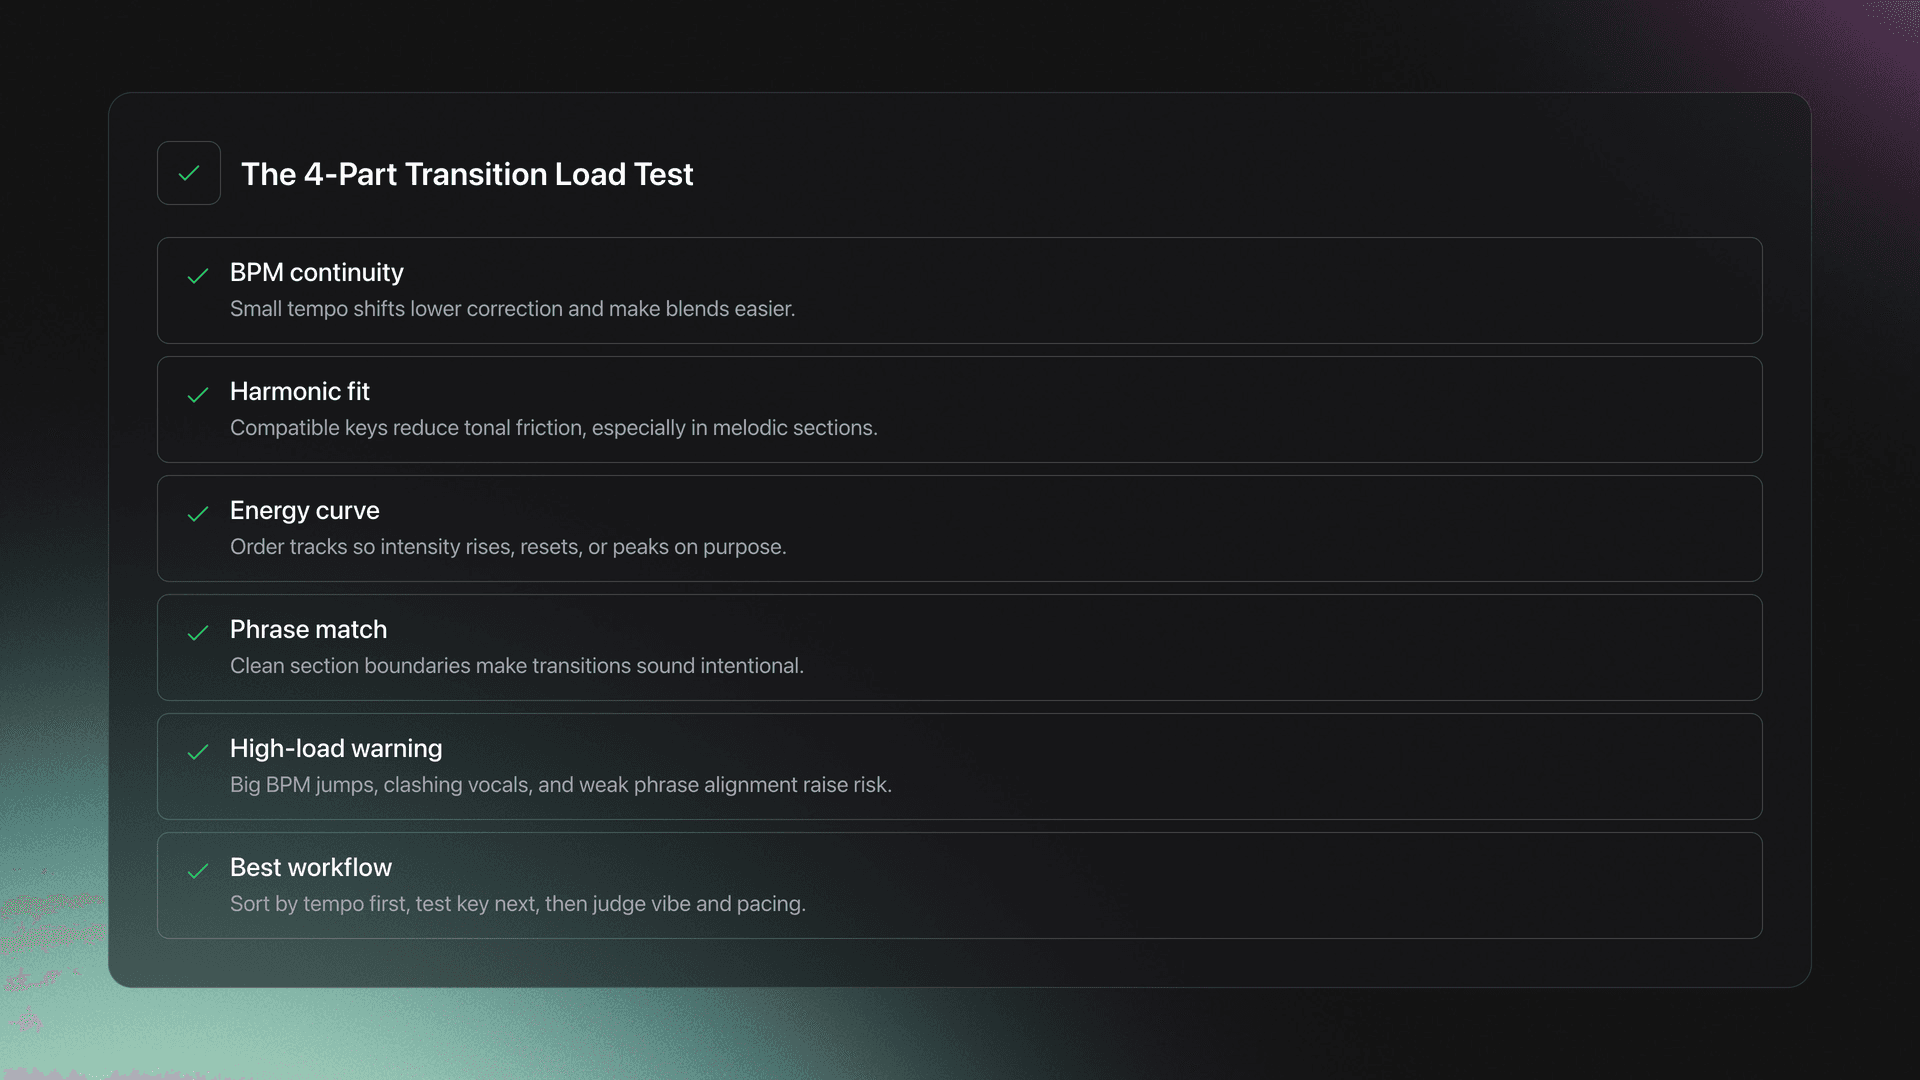
Task: Click the description text under High-load warning
Action: (x=560, y=785)
